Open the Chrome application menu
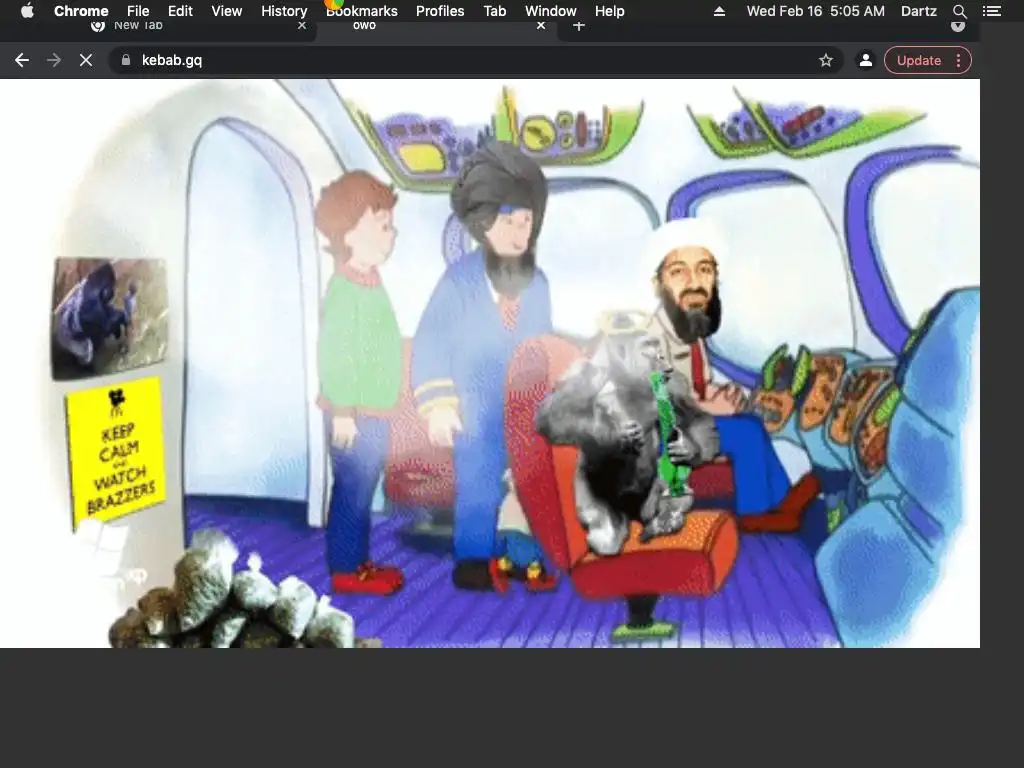 81,11
